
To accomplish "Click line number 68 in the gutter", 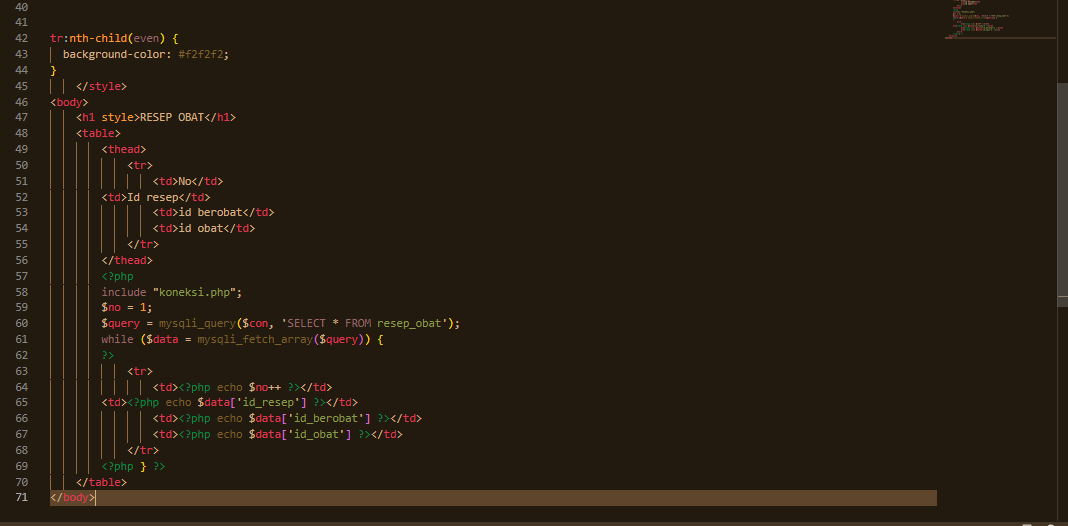I will [x=21, y=450].
